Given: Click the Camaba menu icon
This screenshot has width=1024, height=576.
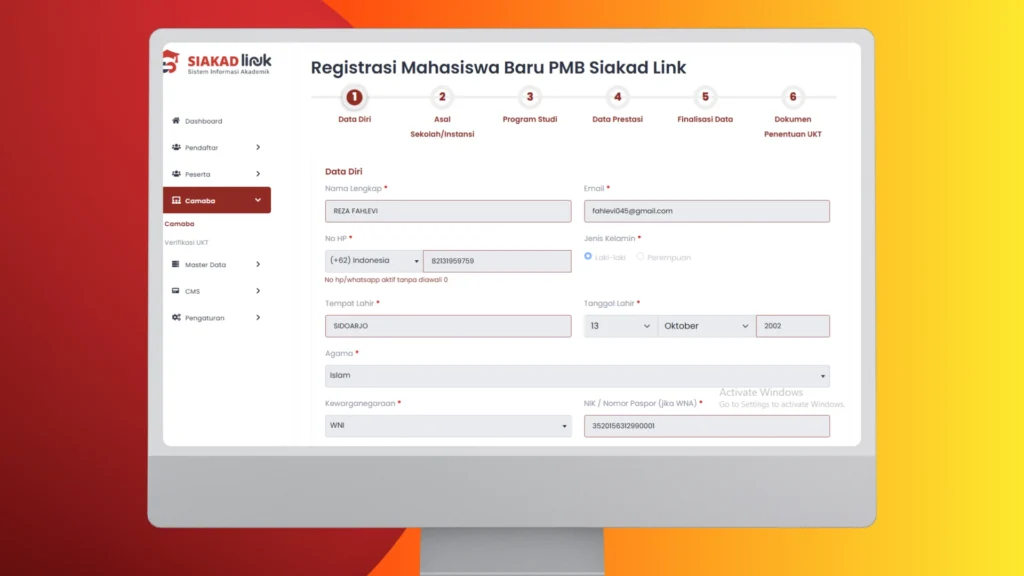Looking at the screenshot, I should [176, 200].
